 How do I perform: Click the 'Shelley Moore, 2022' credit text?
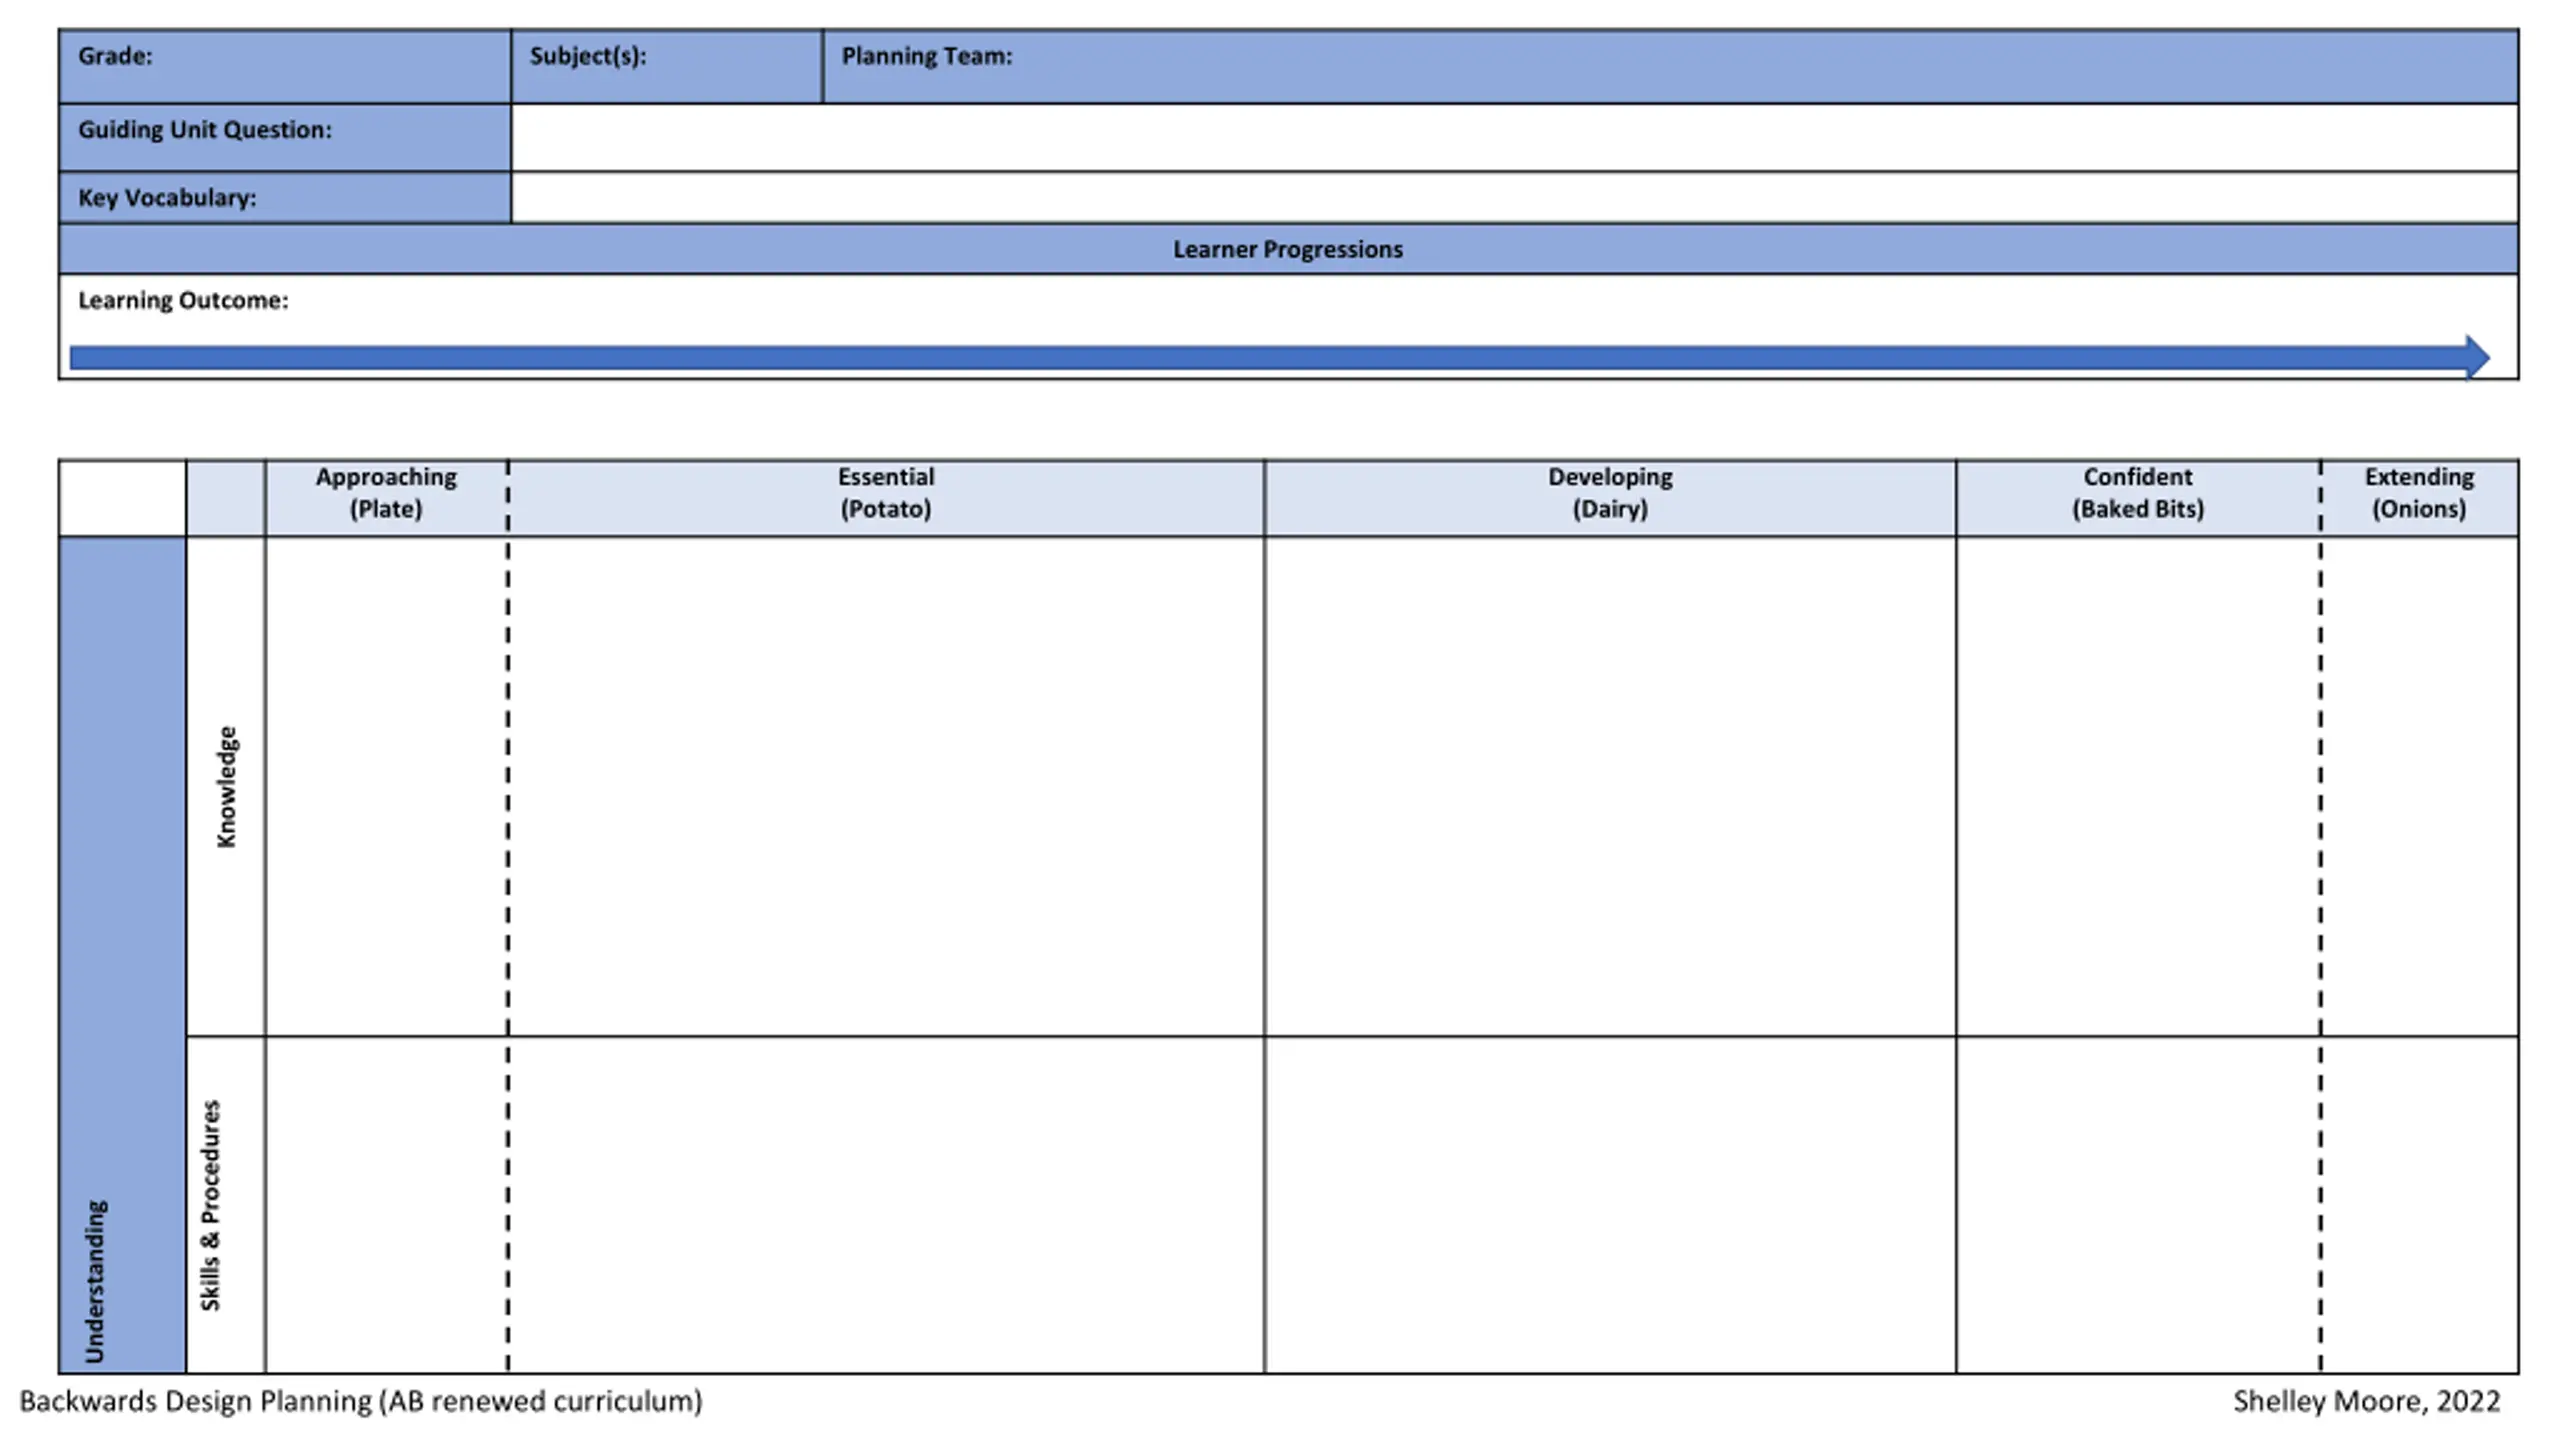[x=2366, y=1402]
